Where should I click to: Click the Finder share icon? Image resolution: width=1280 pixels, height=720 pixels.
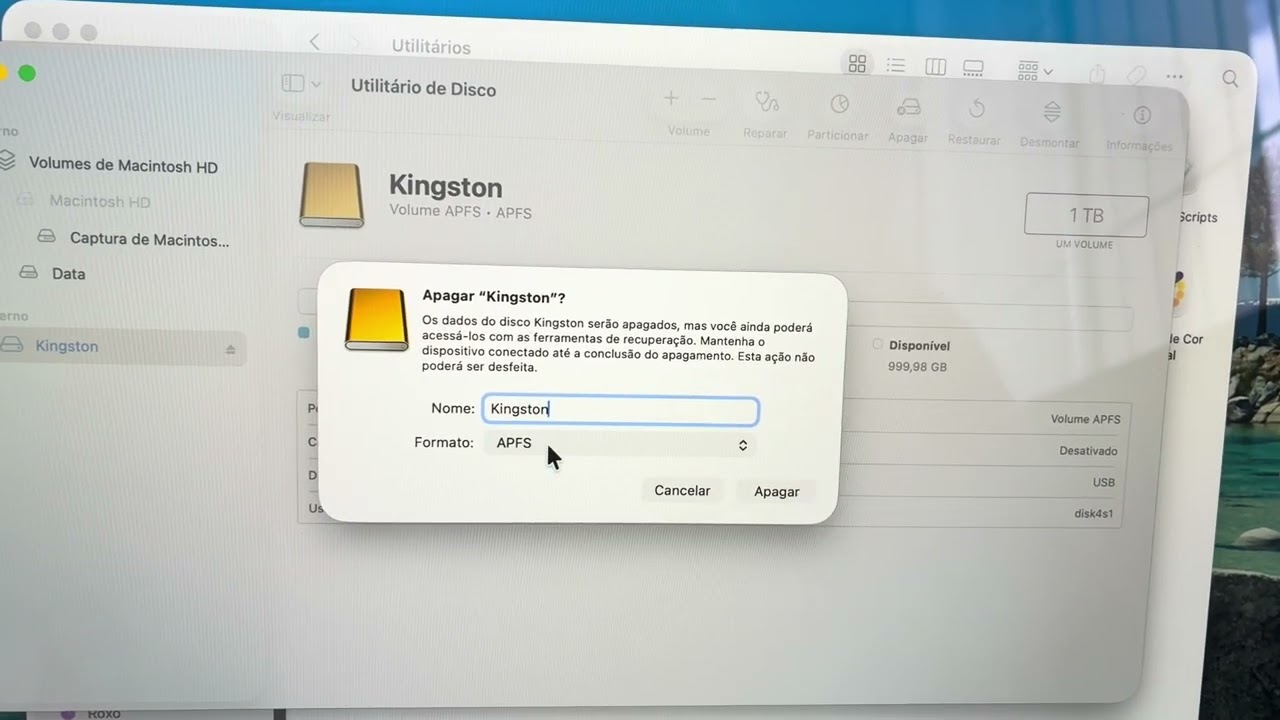click(1097, 74)
